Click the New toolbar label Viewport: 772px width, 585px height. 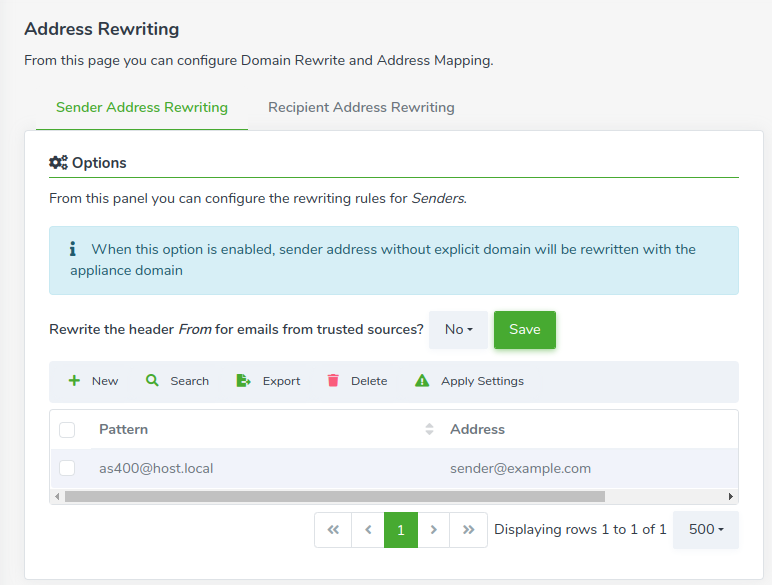(105, 381)
